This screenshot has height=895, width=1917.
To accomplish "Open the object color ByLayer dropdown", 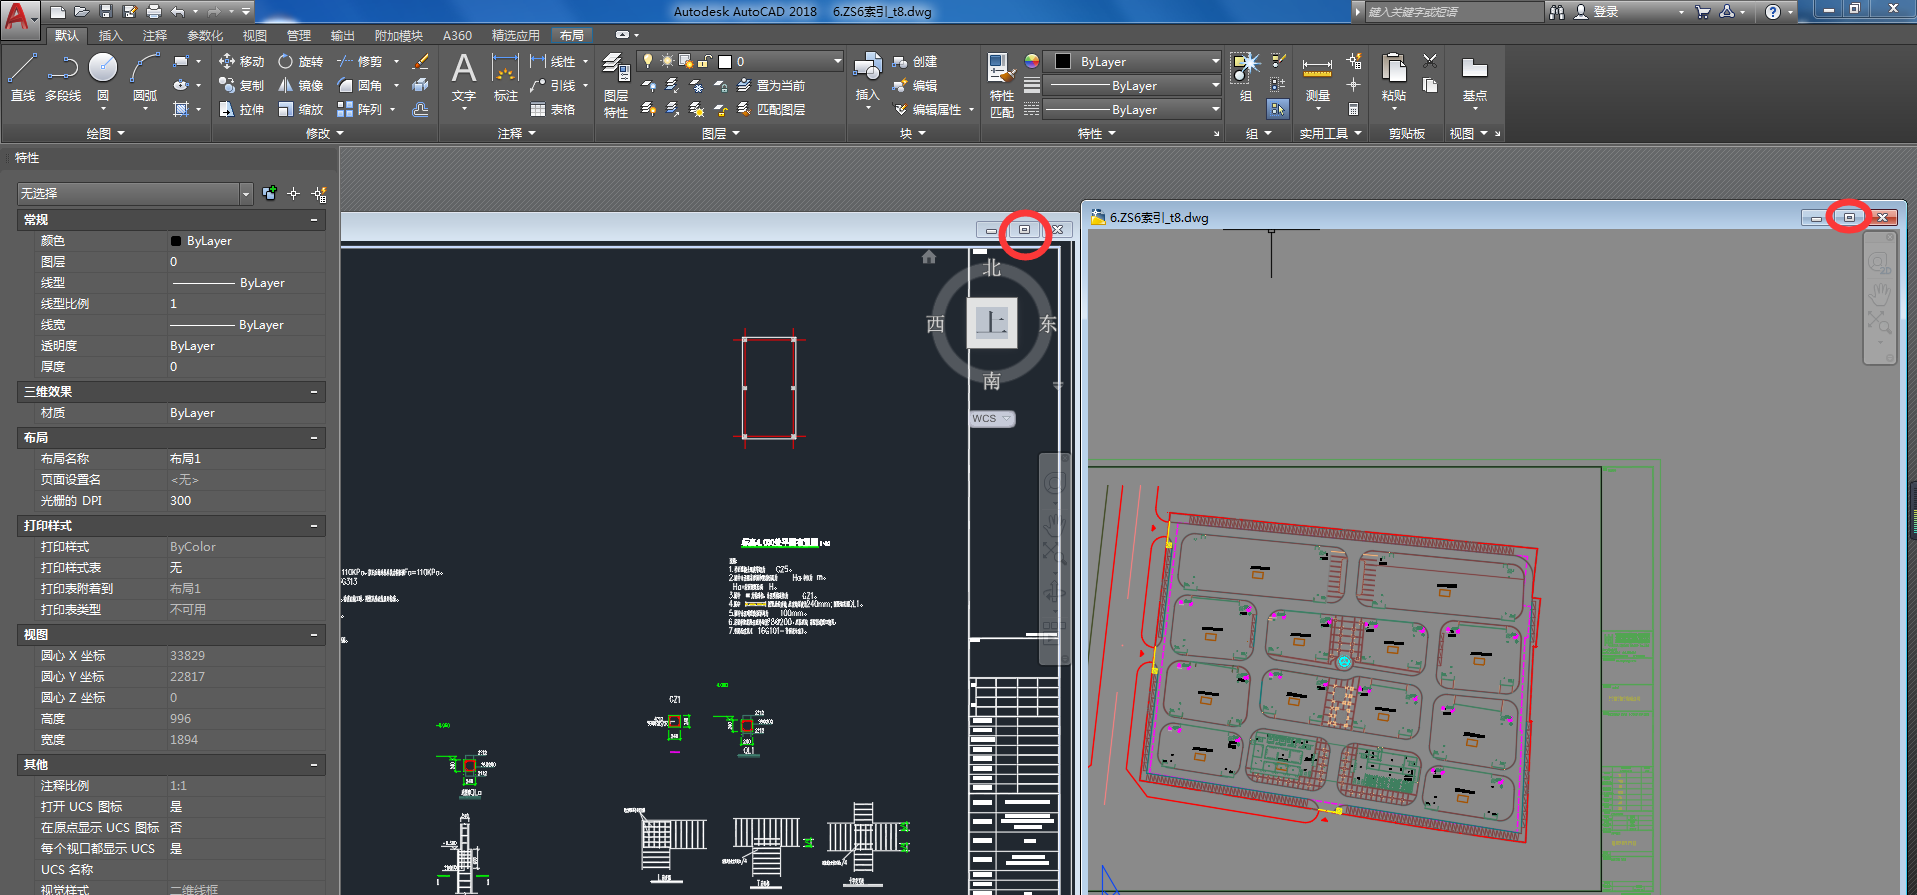I will click(x=1133, y=61).
